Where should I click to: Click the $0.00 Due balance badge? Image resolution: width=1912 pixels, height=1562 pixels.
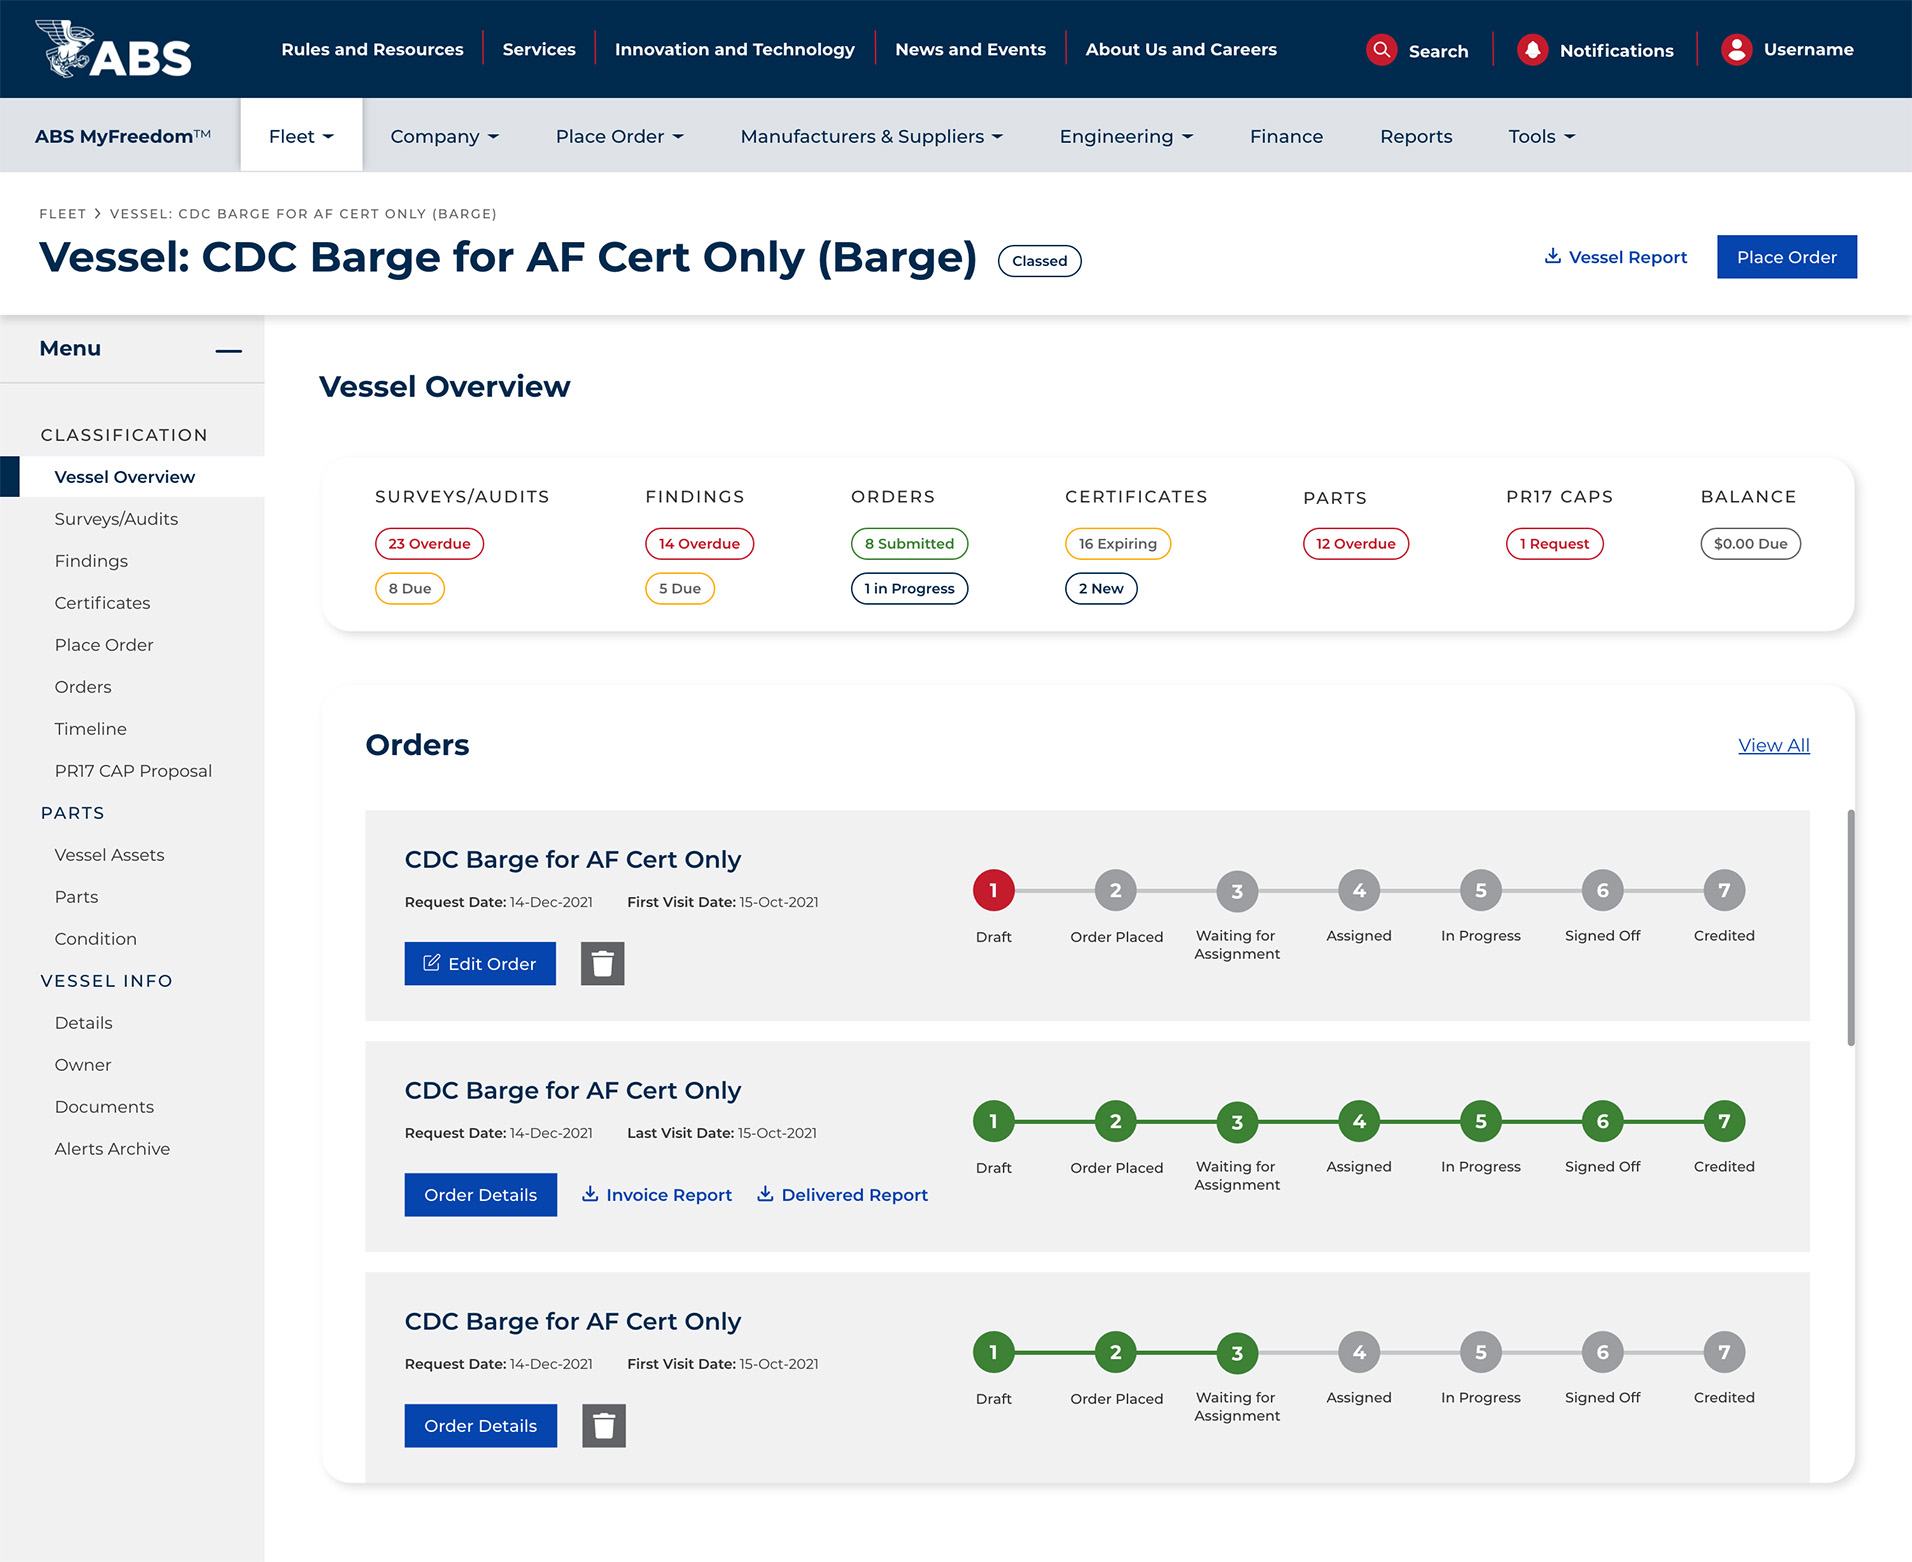[1750, 543]
